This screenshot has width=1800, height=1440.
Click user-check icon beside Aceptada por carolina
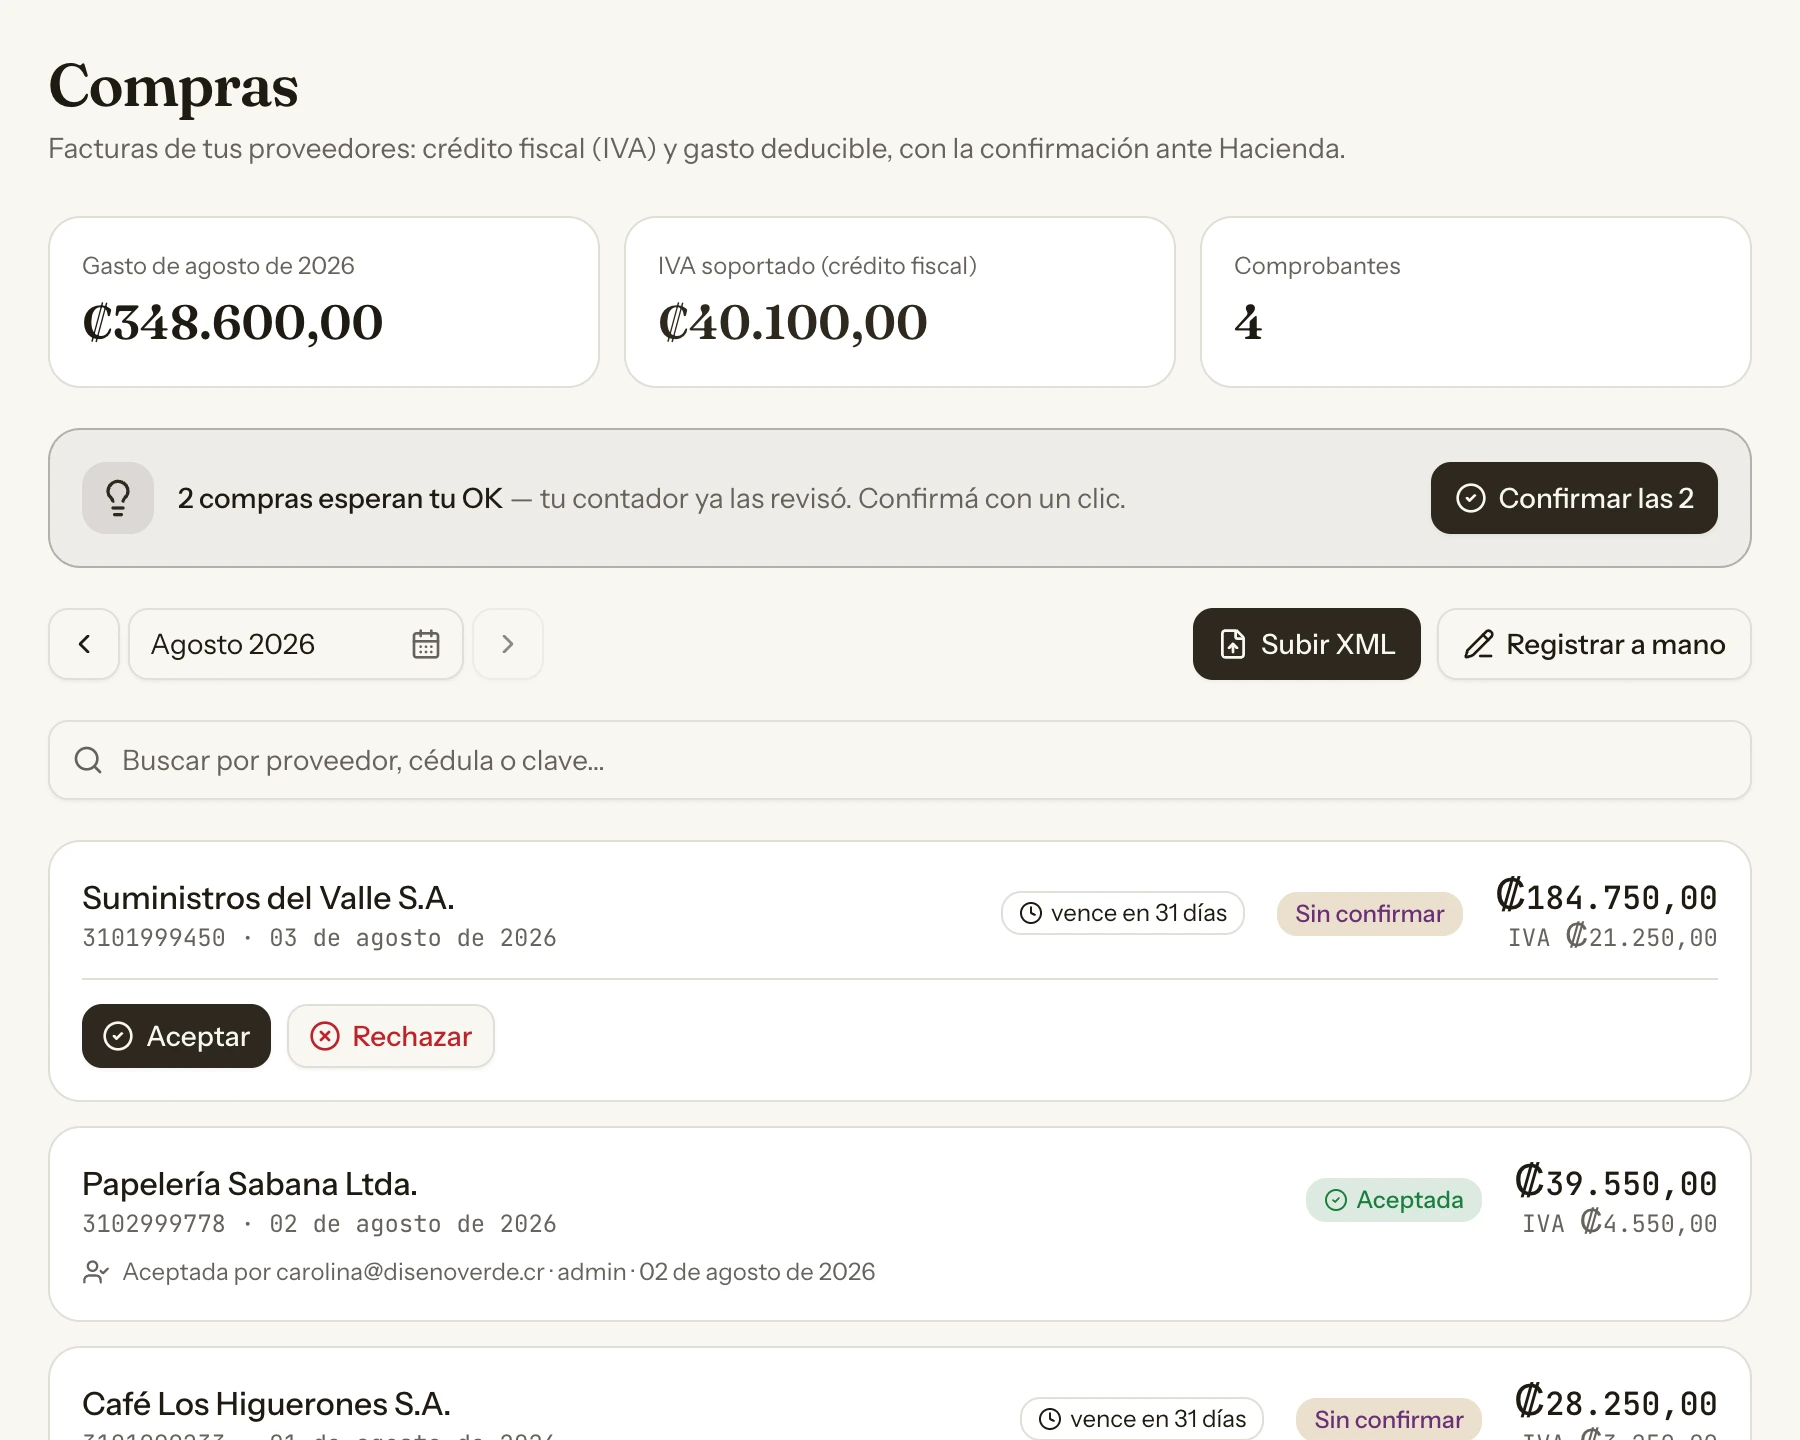click(96, 1272)
